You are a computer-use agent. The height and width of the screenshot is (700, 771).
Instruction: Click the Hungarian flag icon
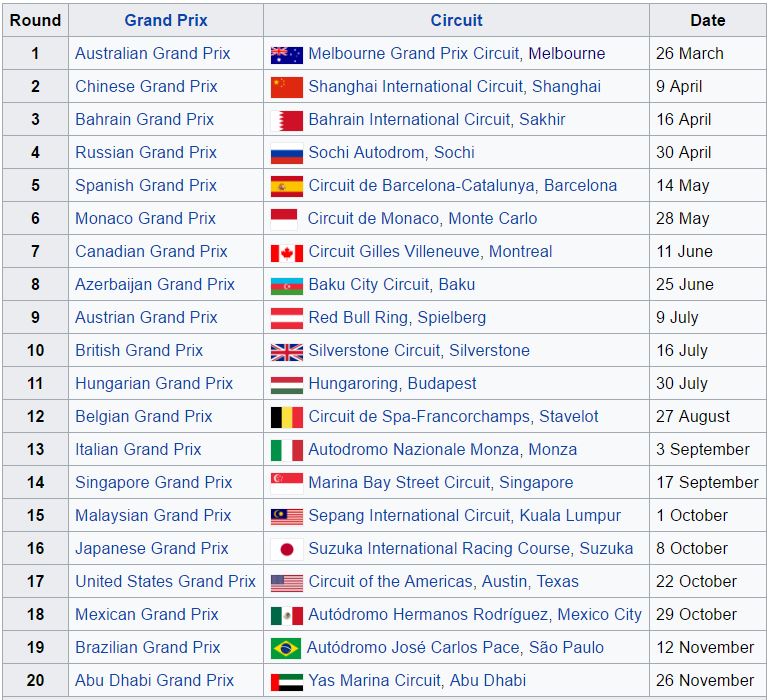click(x=287, y=385)
